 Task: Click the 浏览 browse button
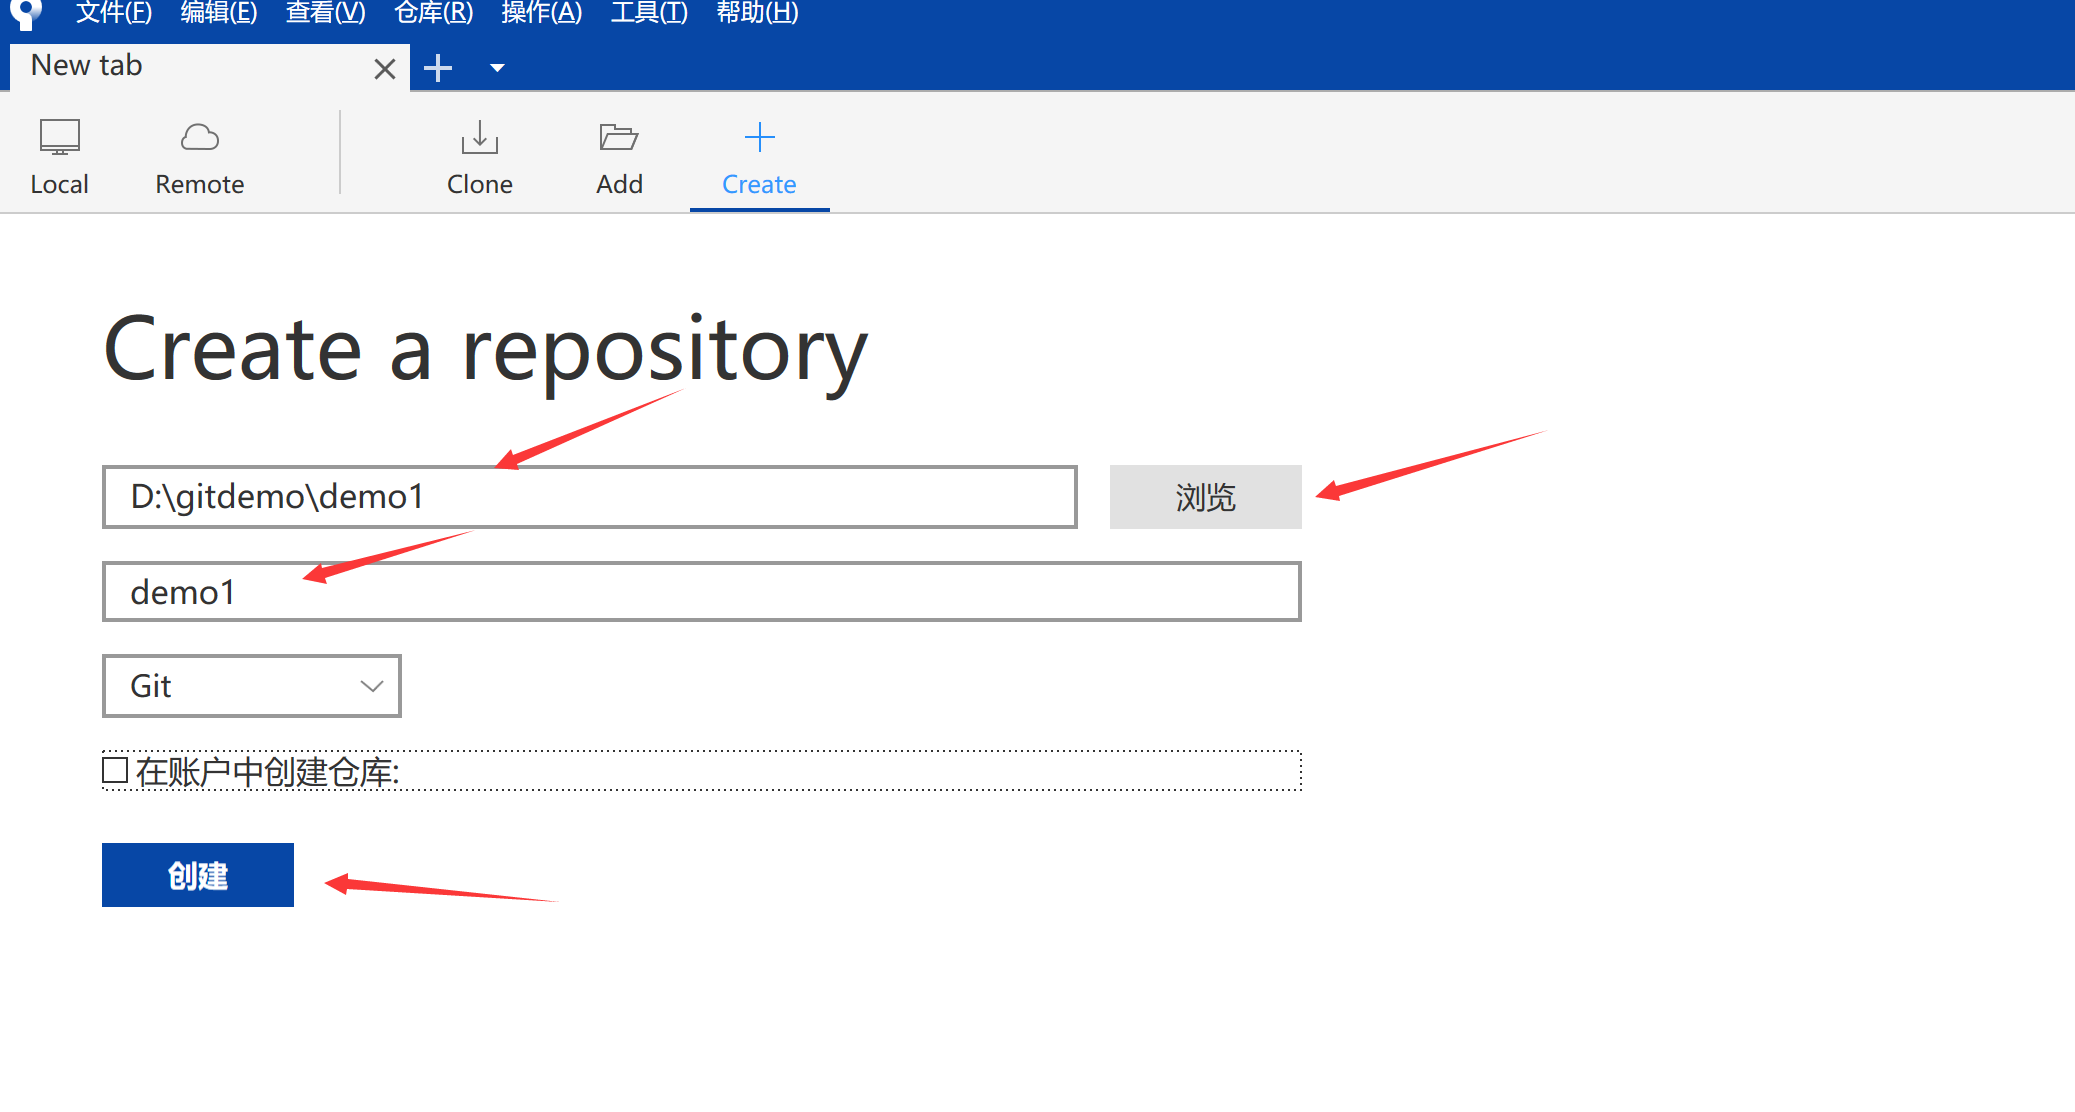click(1205, 497)
